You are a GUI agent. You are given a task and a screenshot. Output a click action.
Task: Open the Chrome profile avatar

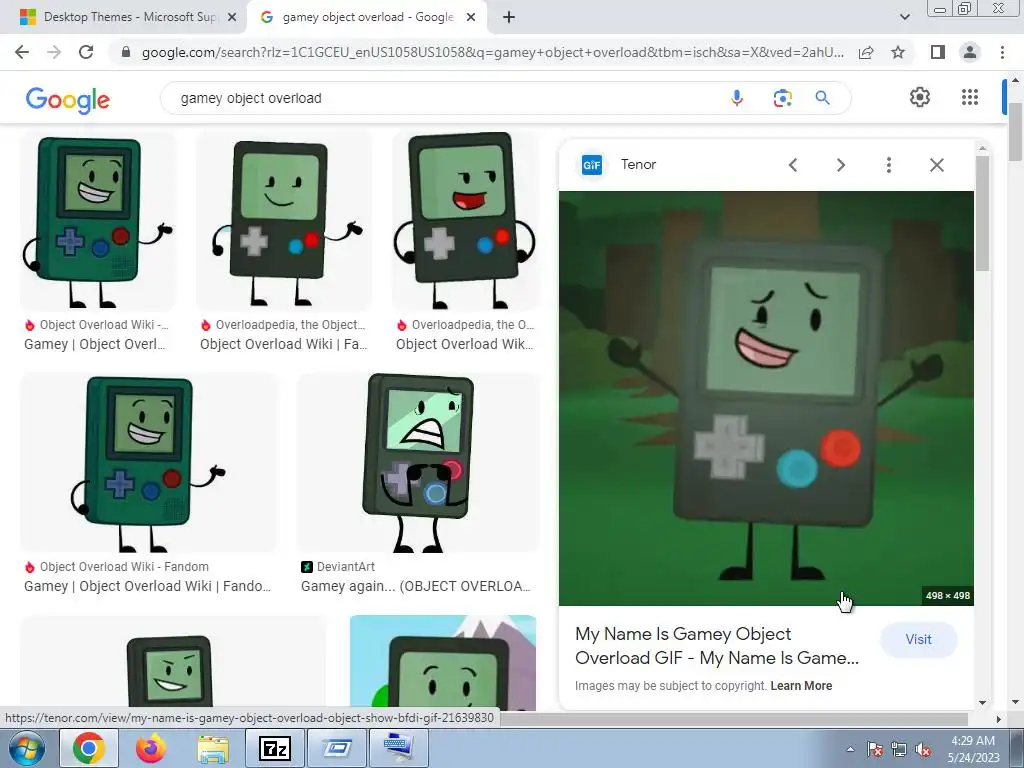[x=970, y=52]
